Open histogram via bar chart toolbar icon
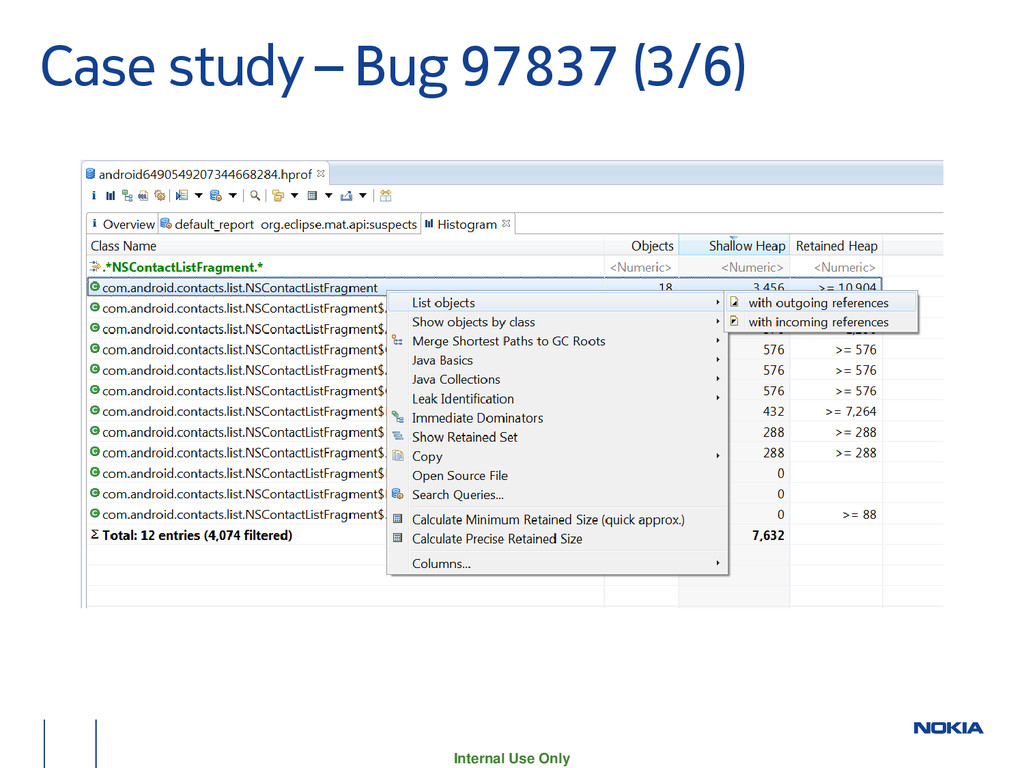The height and width of the screenshot is (768, 1024). pos(110,196)
